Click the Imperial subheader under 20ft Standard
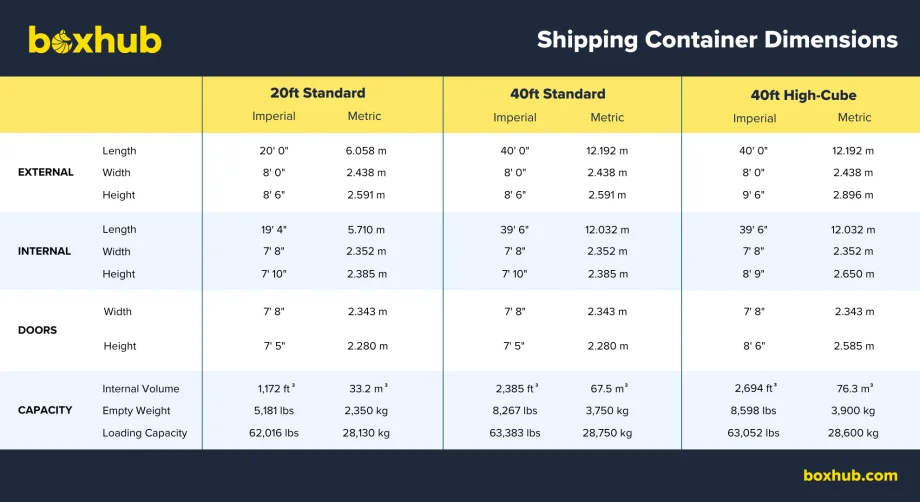Image resolution: width=920 pixels, height=502 pixels. click(x=273, y=116)
